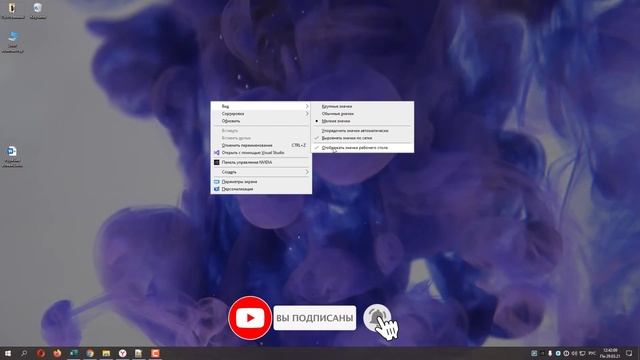Select the top-left corner desktop icon
Viewport: 640px width, 360px height.
[12, 11]
